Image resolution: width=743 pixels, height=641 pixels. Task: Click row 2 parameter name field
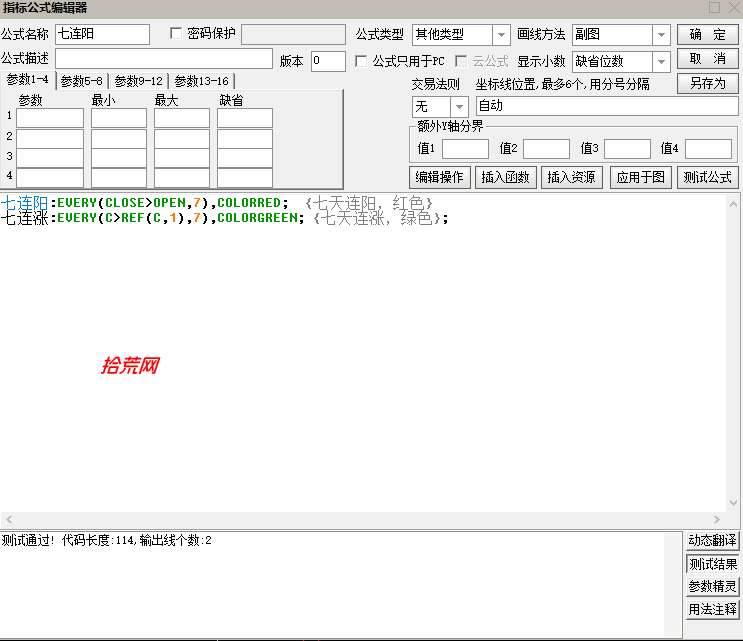50,138
